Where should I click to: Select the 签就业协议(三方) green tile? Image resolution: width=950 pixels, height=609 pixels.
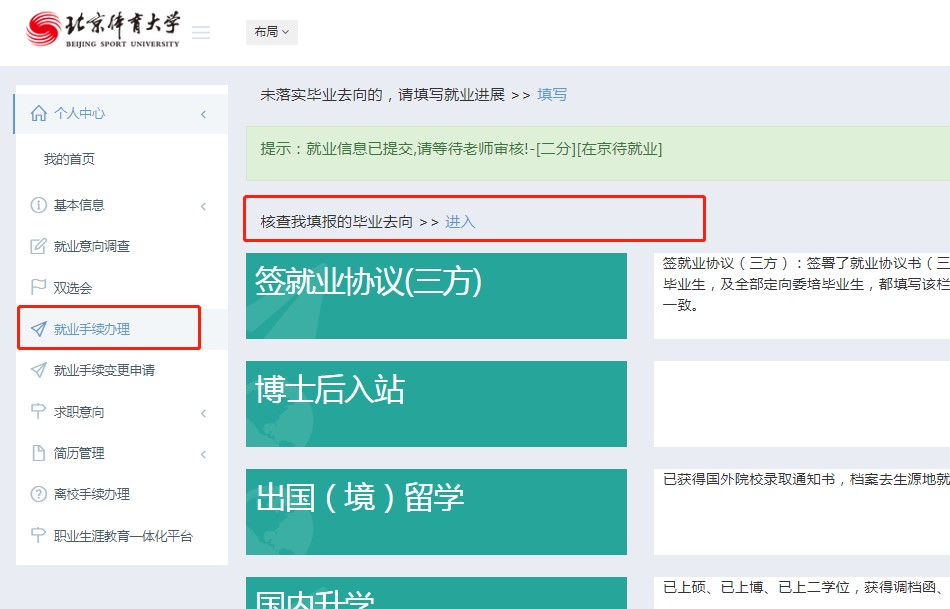(x=436, y=296)
